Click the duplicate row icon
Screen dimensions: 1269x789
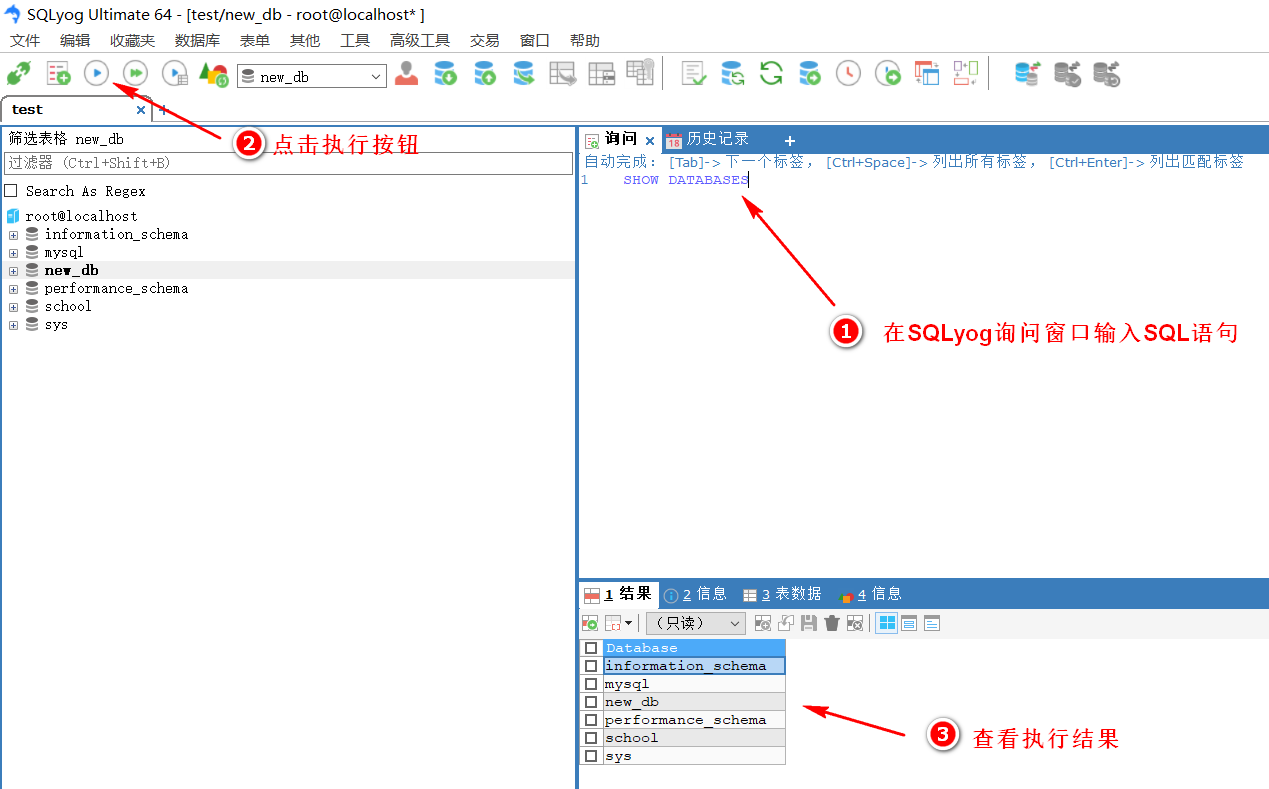[786, 623]
